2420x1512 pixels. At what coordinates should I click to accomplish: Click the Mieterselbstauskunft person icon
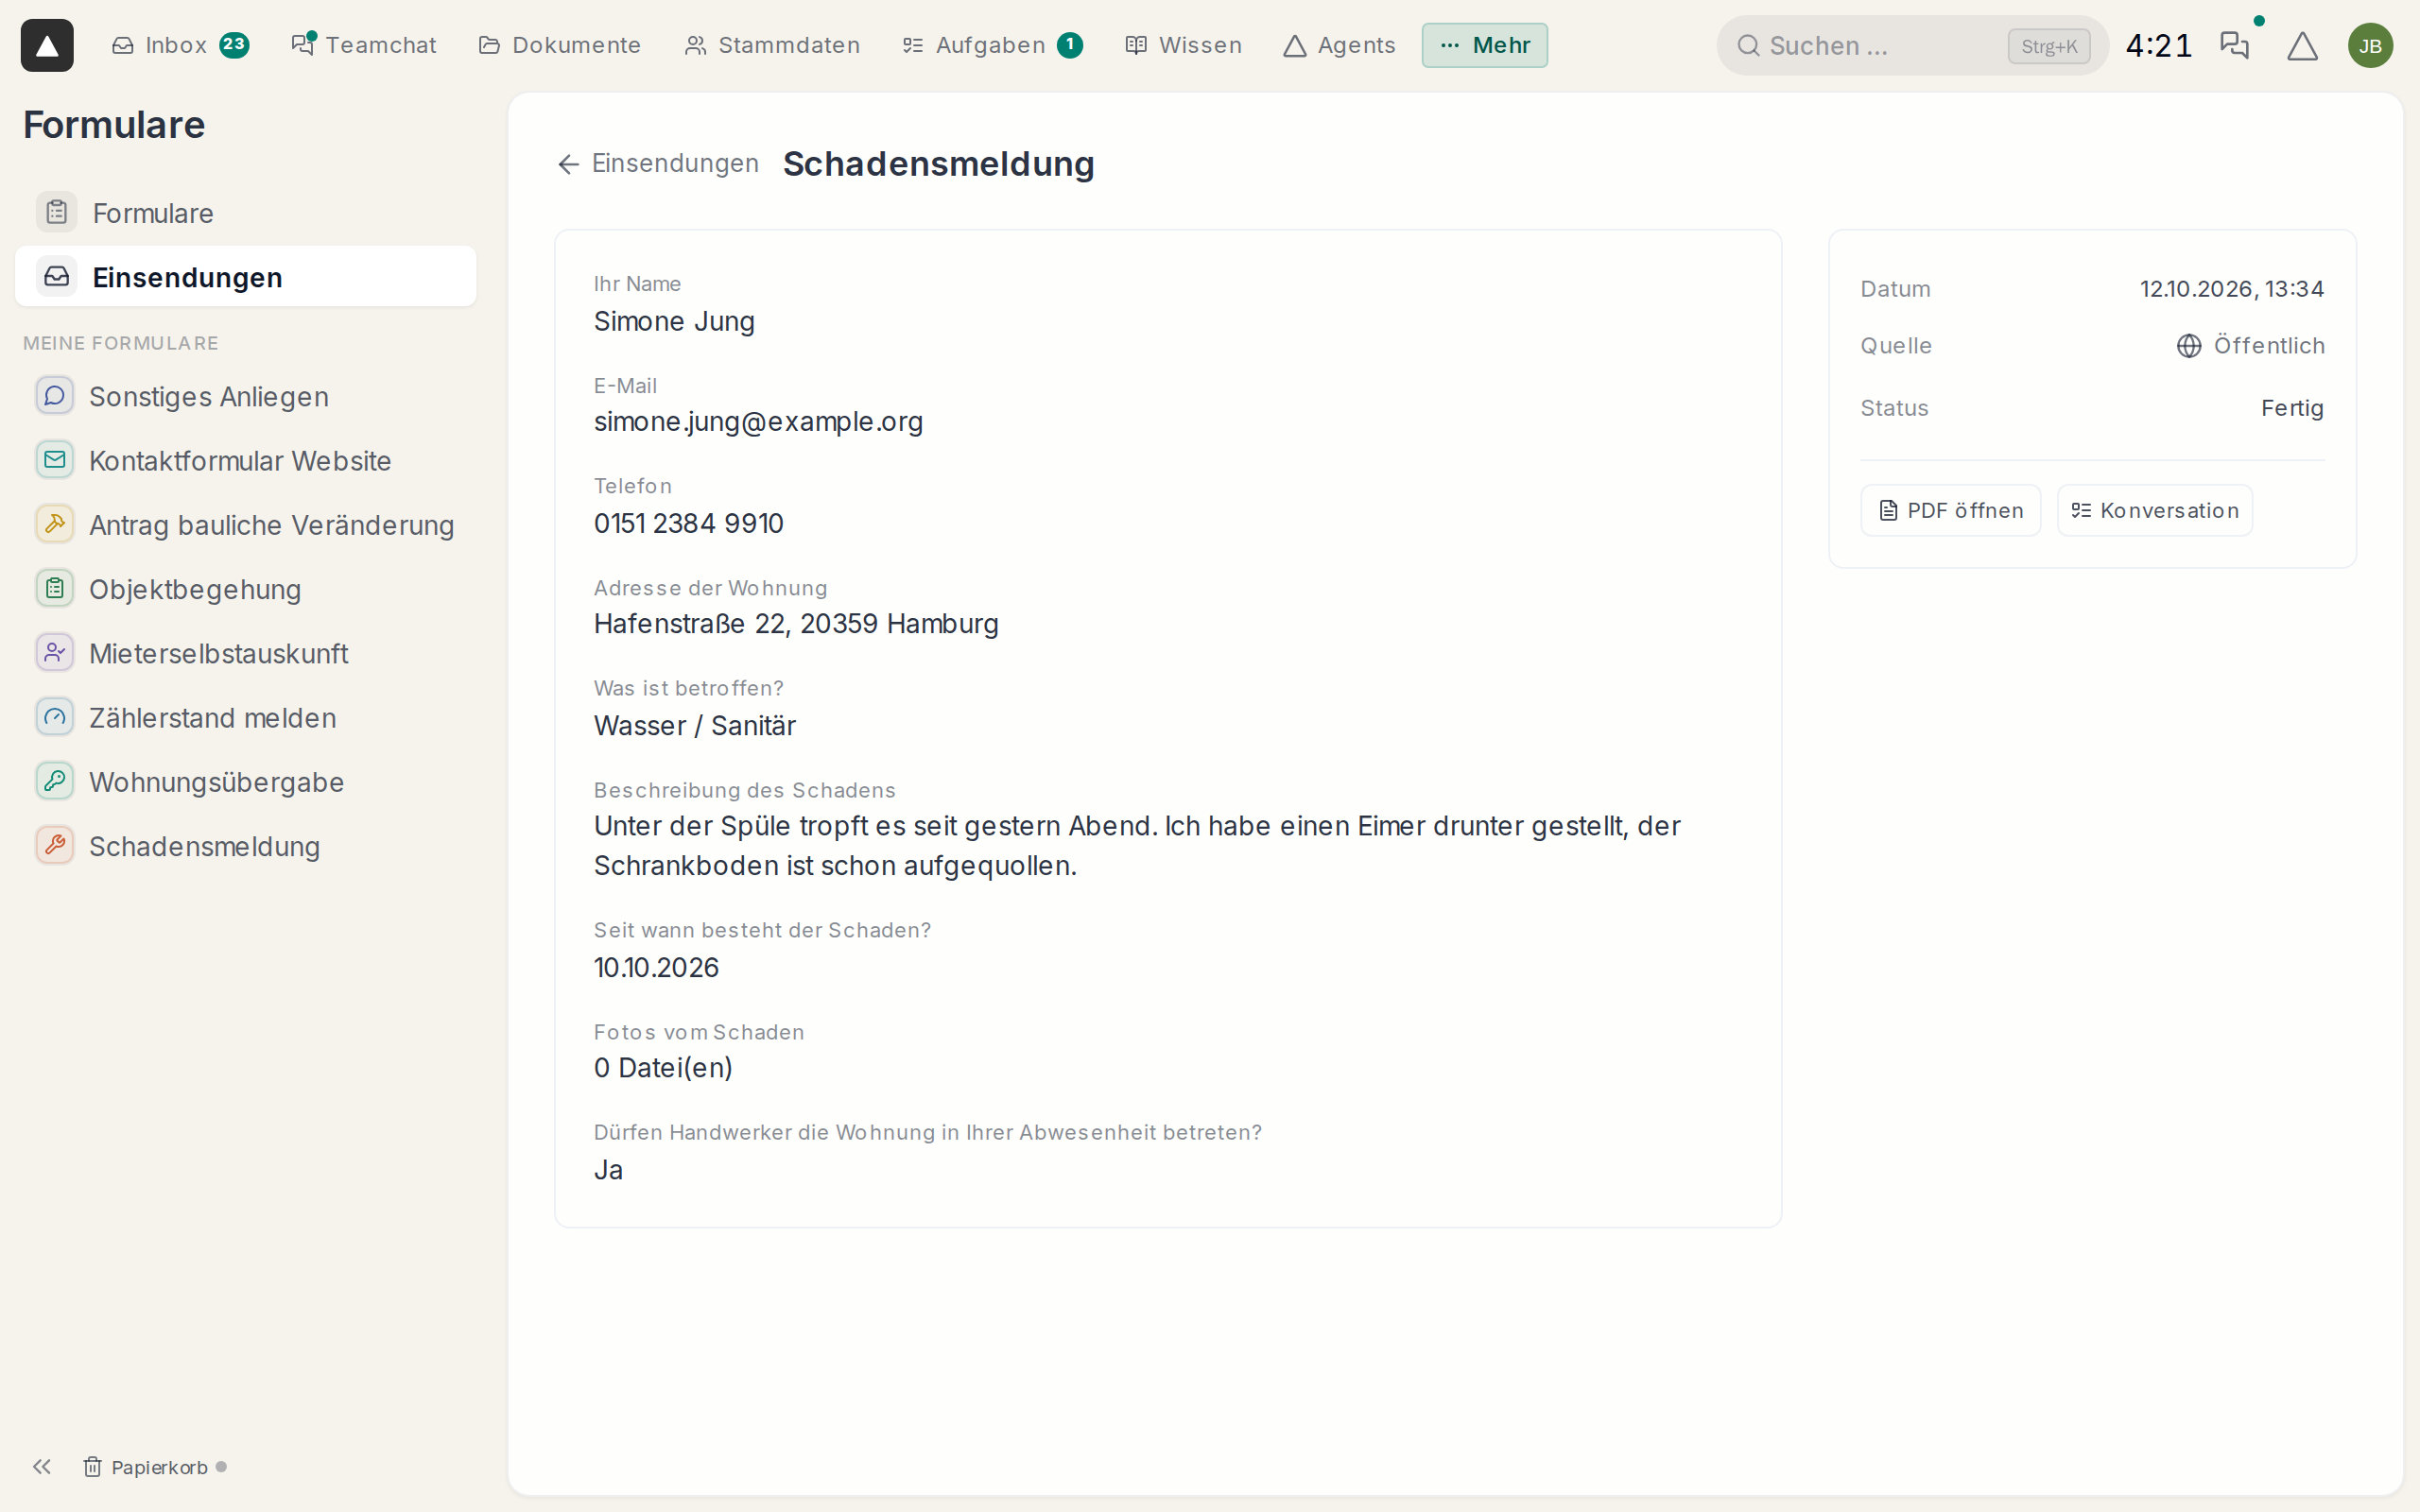pos(55,653)
